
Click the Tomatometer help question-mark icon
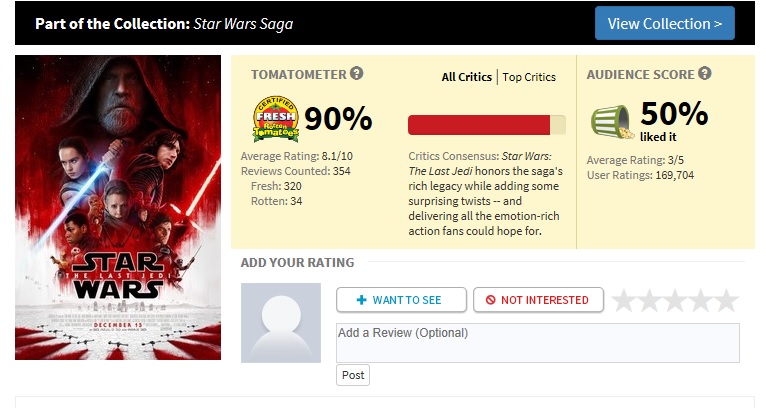[357, 74]
